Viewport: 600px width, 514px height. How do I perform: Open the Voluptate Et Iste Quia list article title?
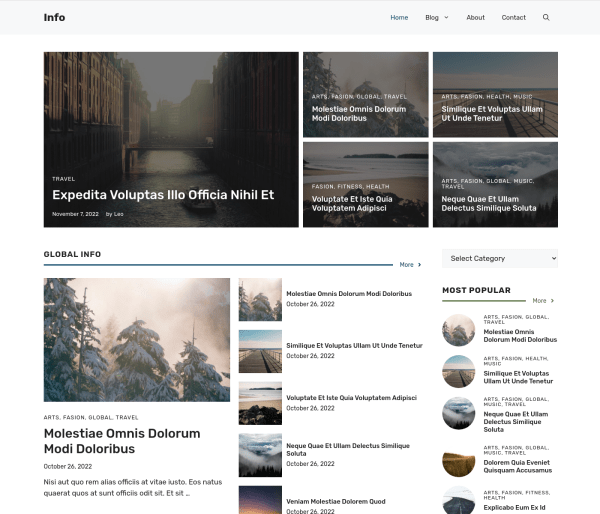(x=351, y=397)
